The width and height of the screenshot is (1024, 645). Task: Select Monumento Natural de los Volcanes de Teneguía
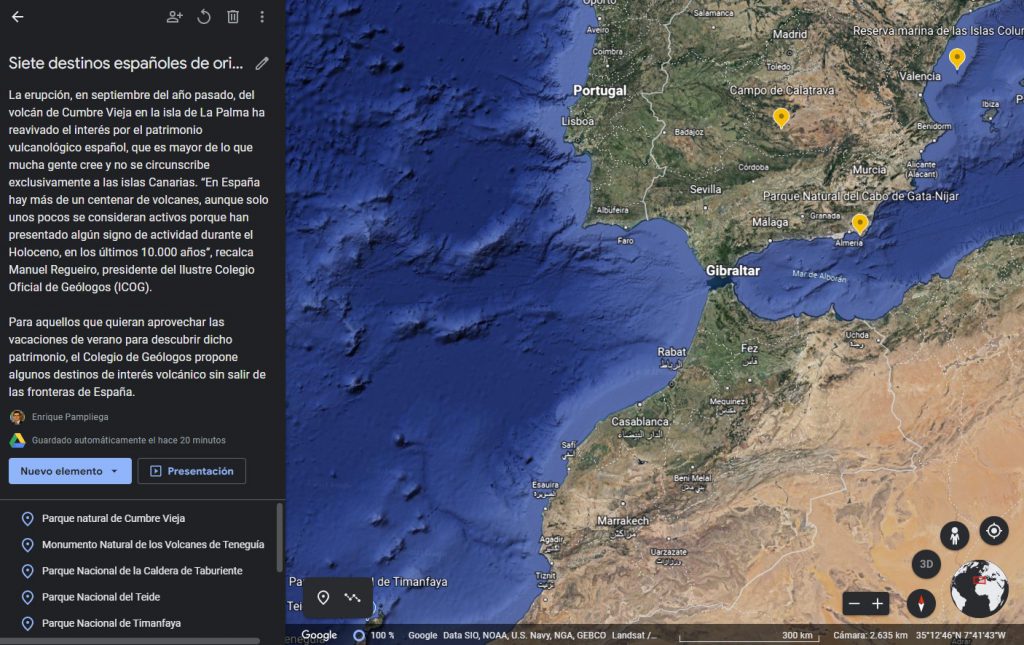point(153,544)
